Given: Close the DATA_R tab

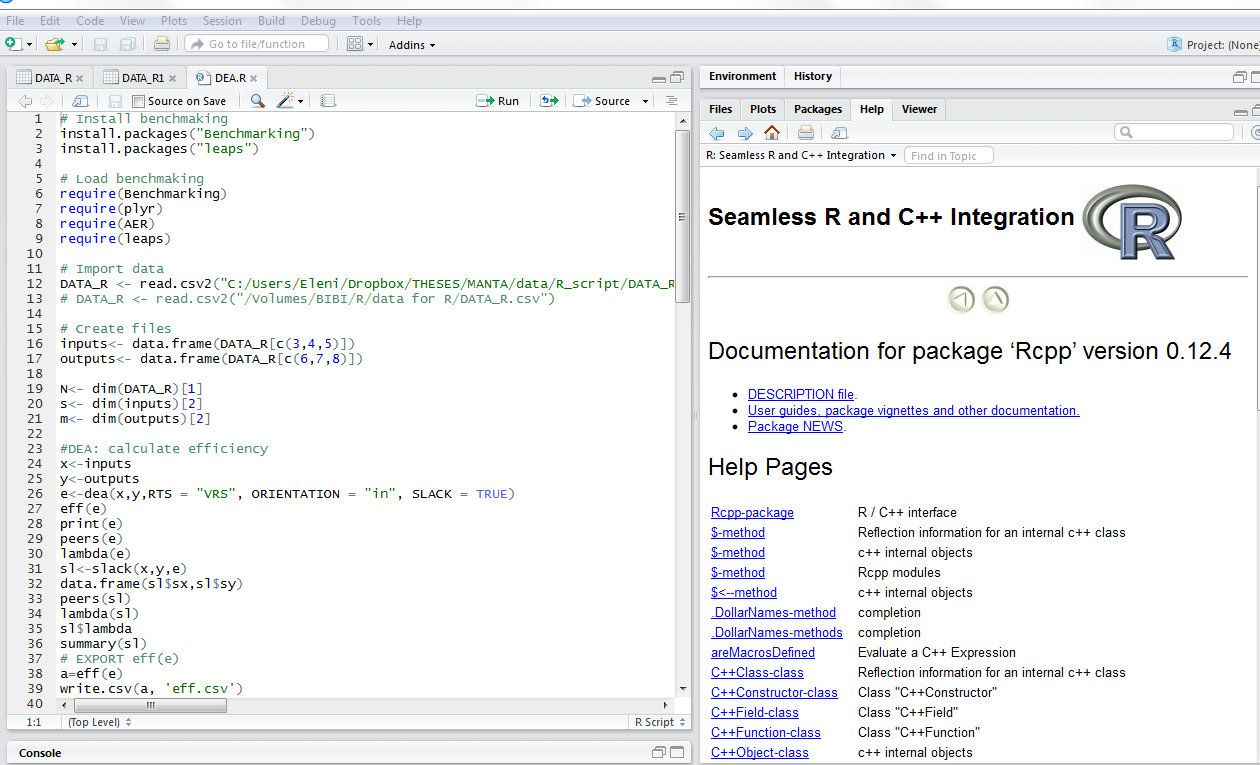Looking at the screenshot, I should [80, 78].
